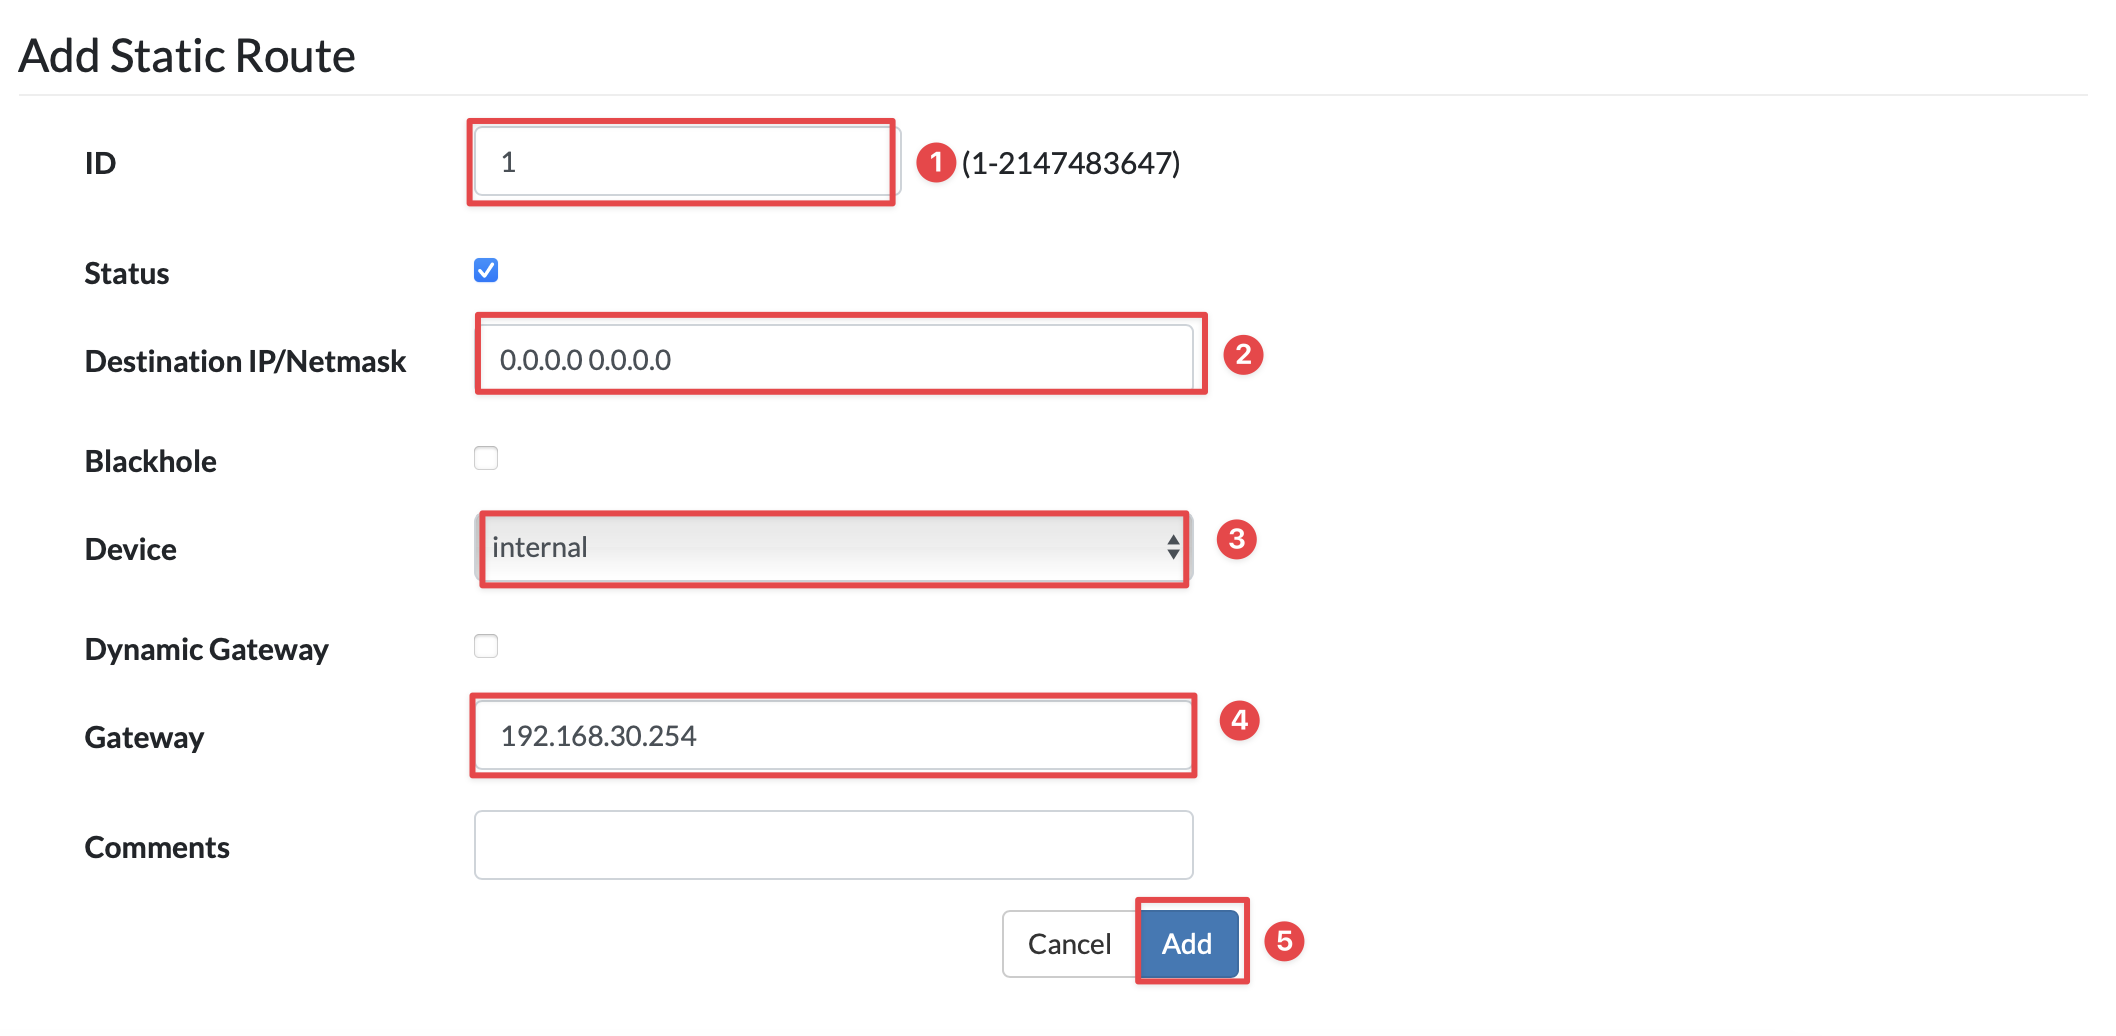Viewport: 2116px width, 1036px height.
Task: Click red step marker number 2
Action: click(1243, 354)
